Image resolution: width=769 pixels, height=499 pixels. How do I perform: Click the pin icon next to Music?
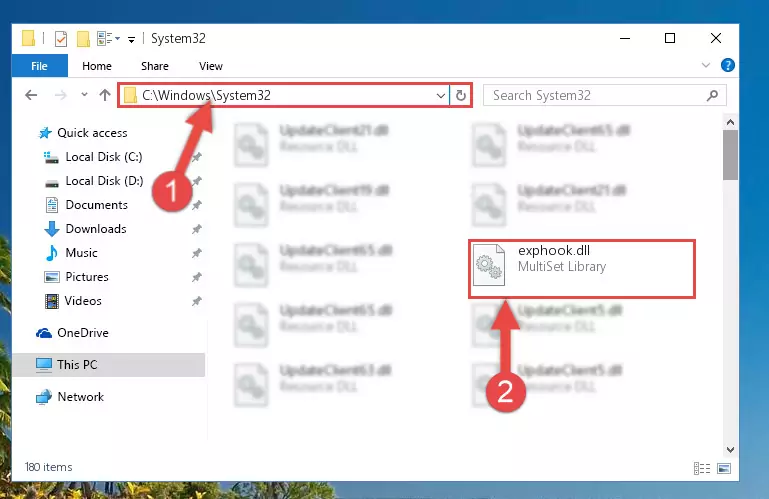click(x=197, y=253)
